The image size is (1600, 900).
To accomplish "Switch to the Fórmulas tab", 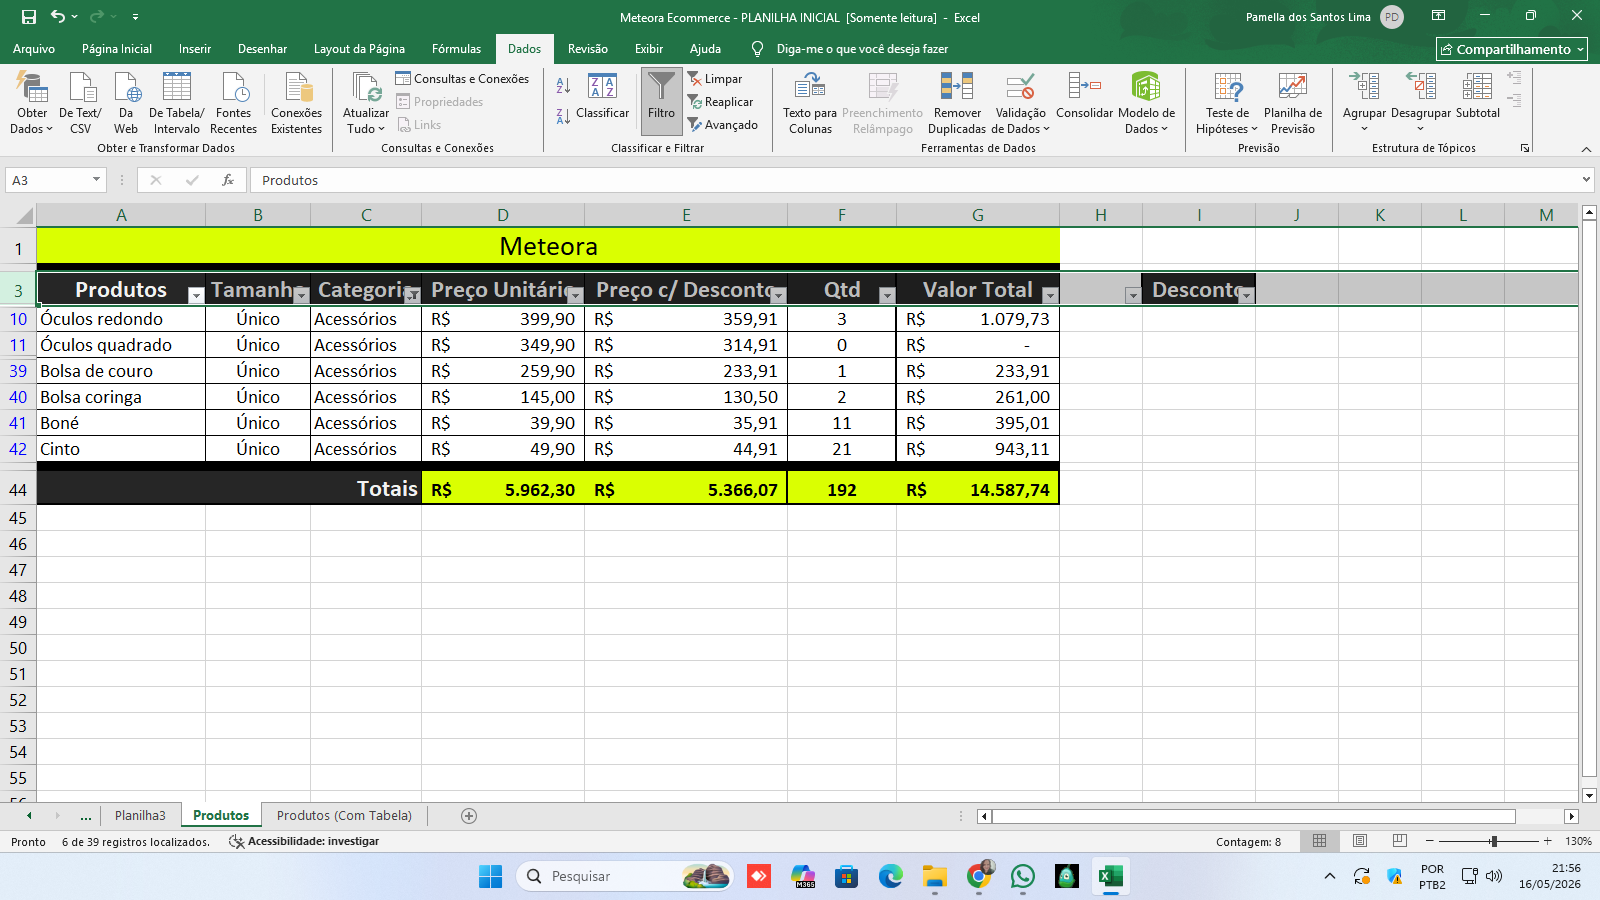I will coord(456,49).
